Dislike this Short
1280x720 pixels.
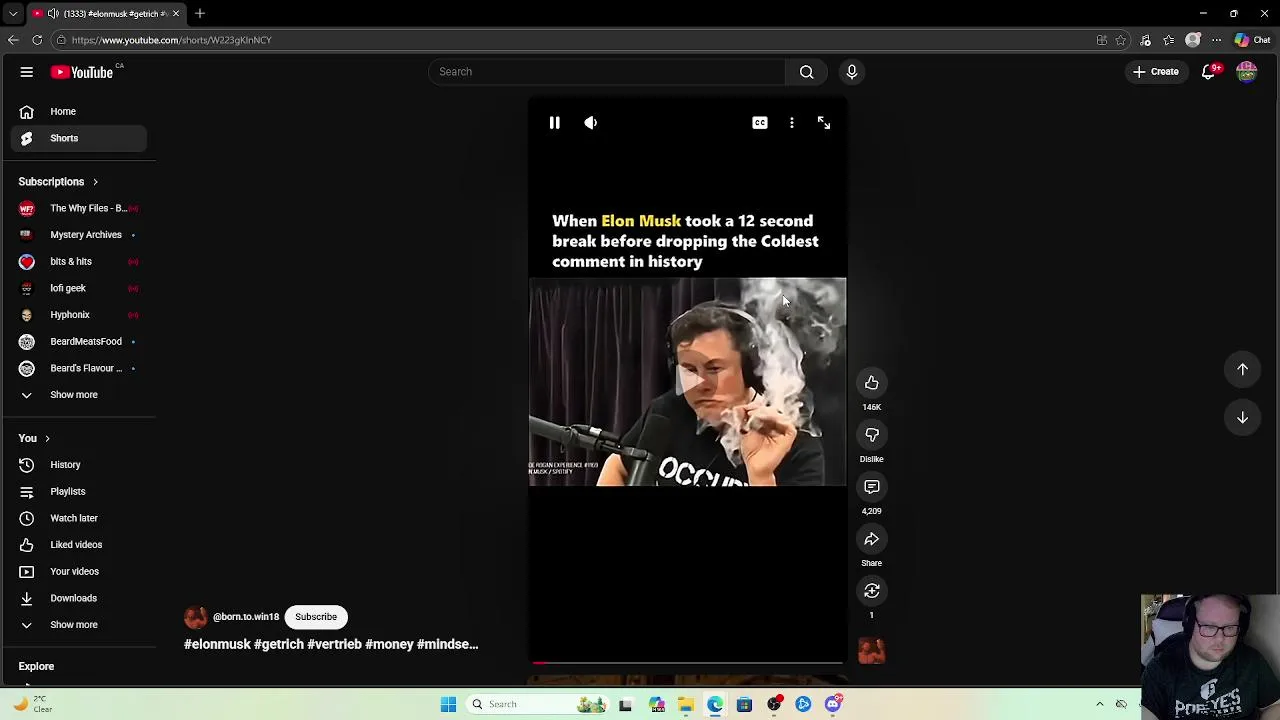click(x=872, y=435)
